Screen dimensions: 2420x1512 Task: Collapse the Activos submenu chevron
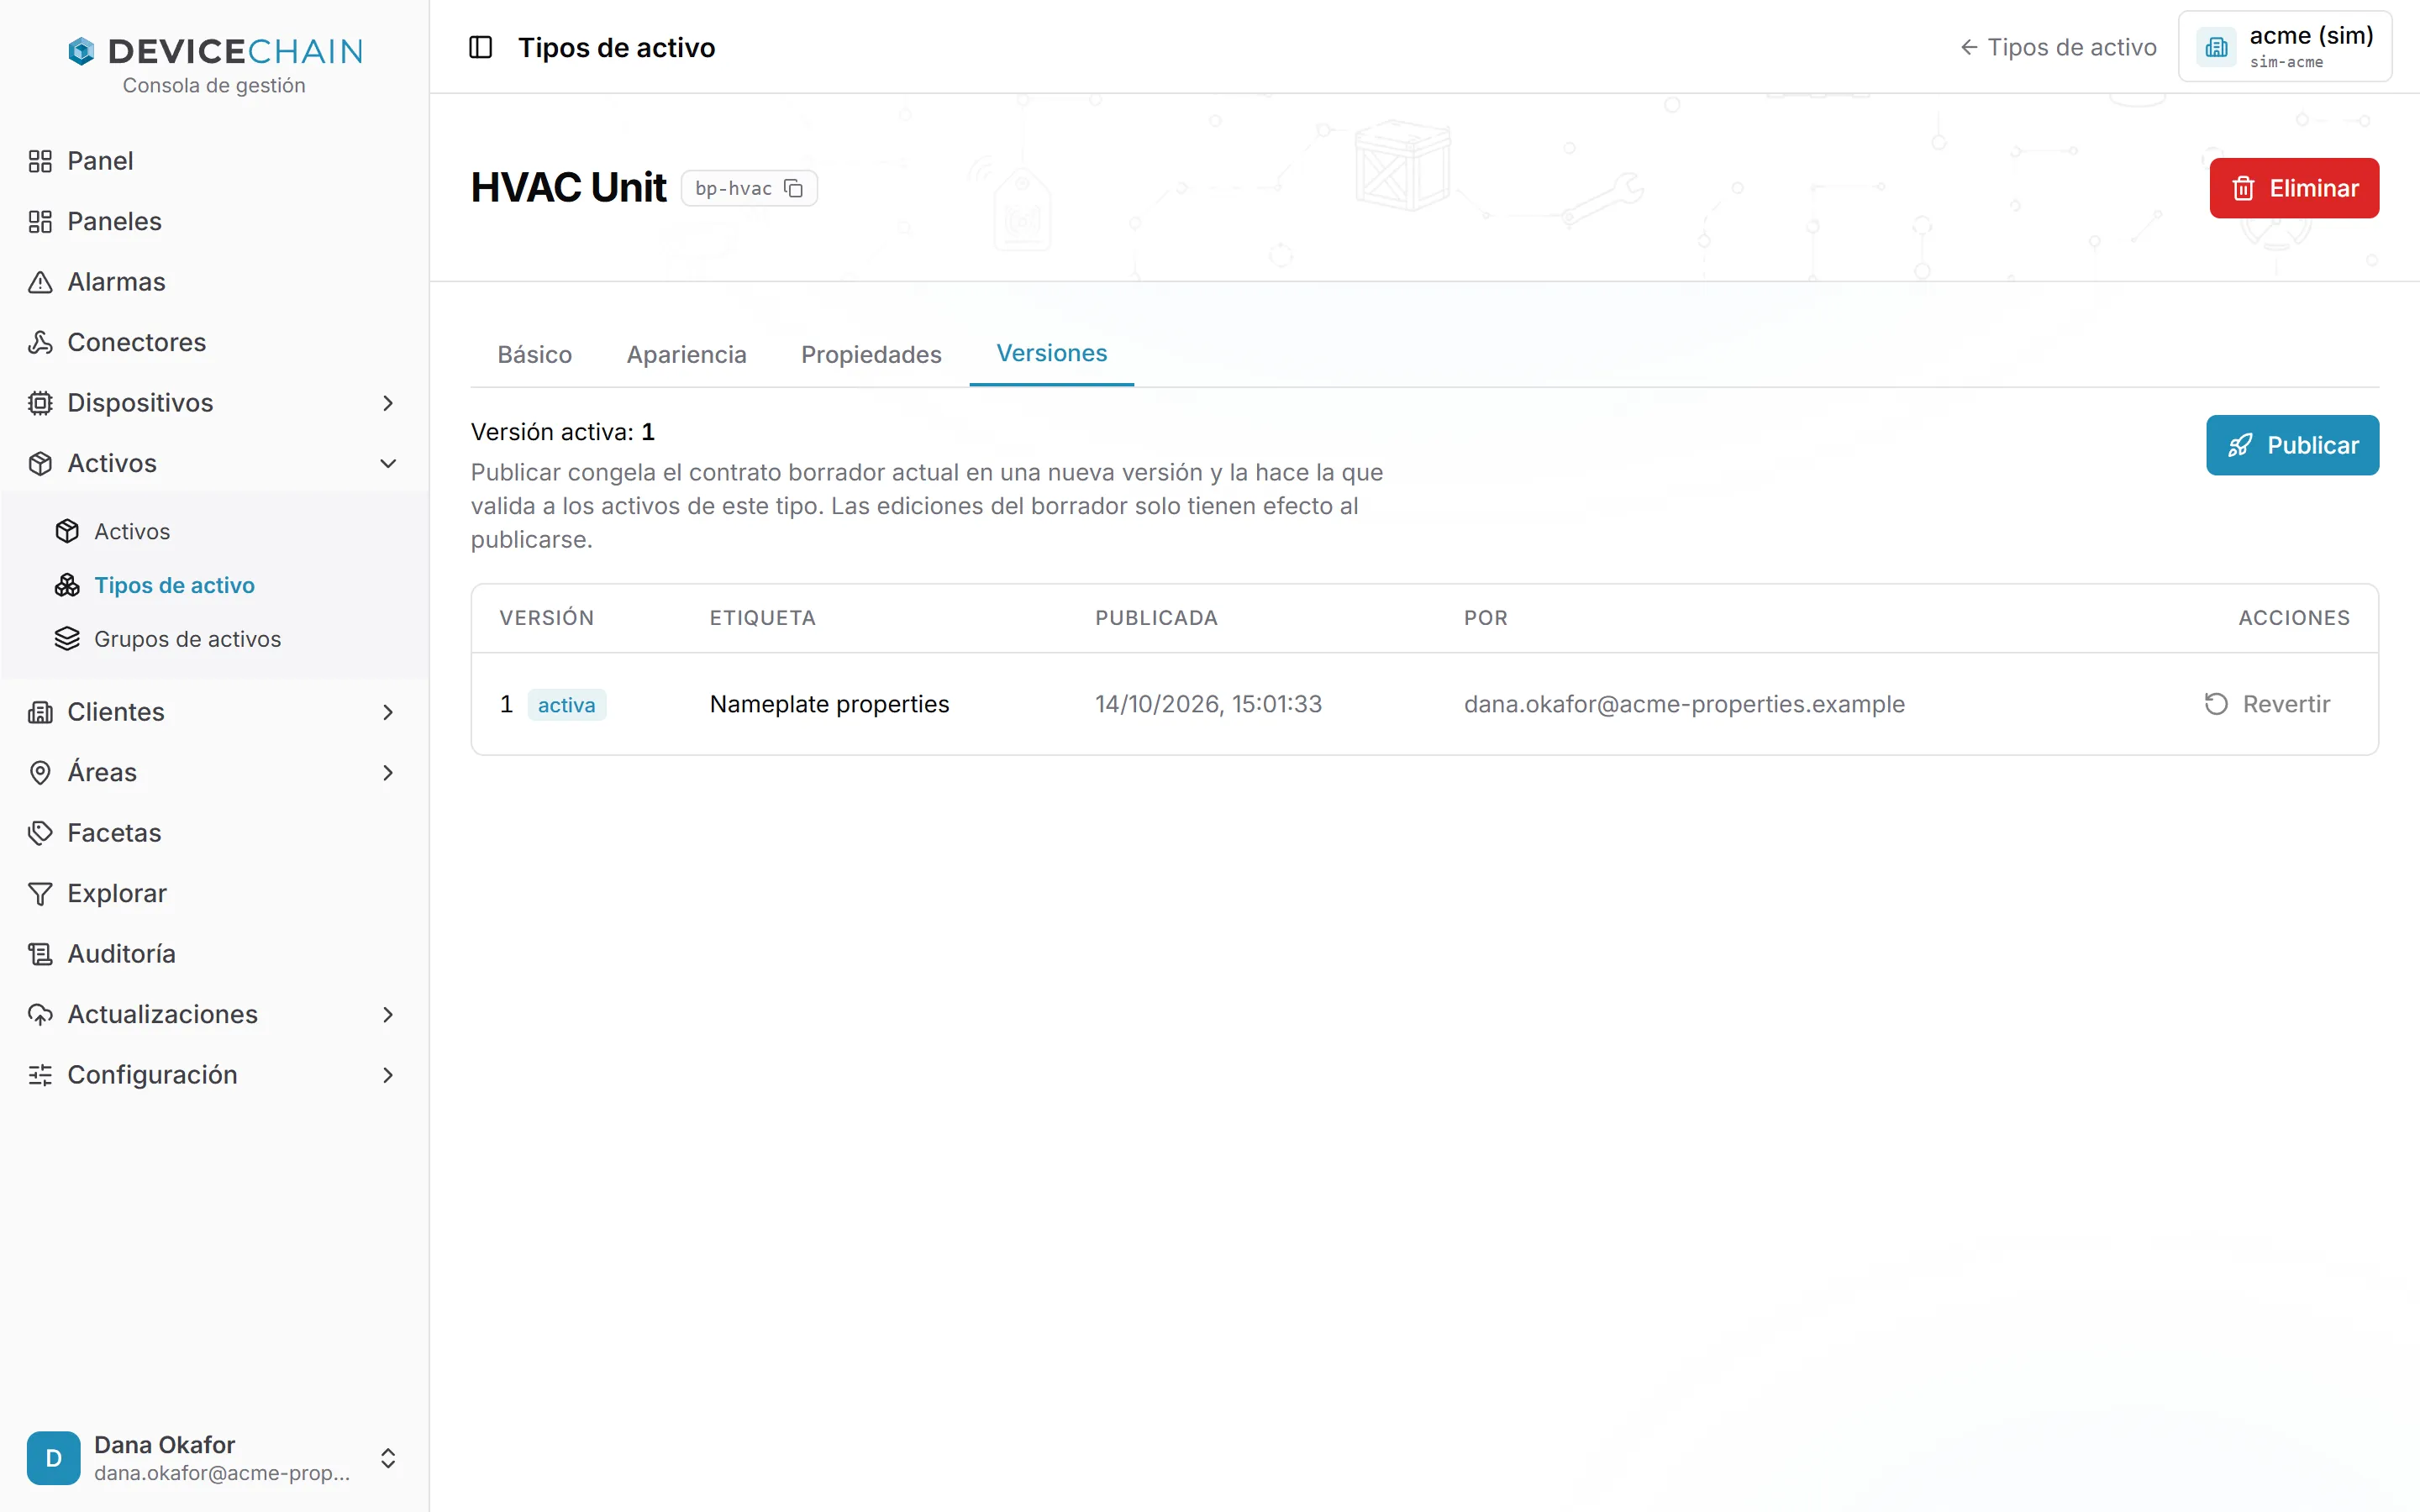(x=388, y=463)
